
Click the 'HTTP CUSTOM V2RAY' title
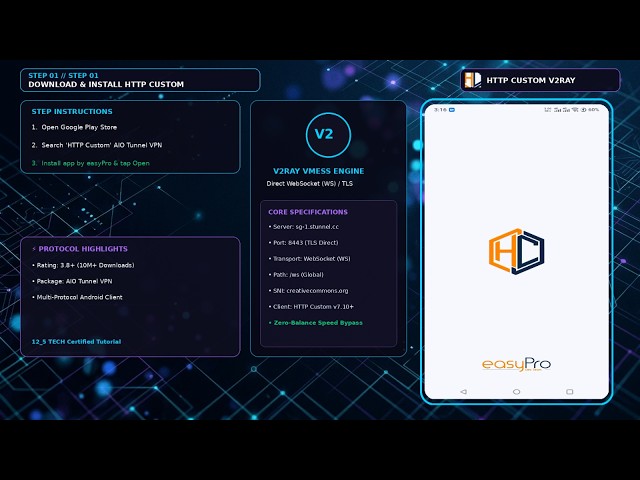pyautogui.click(x=531, y=80)
